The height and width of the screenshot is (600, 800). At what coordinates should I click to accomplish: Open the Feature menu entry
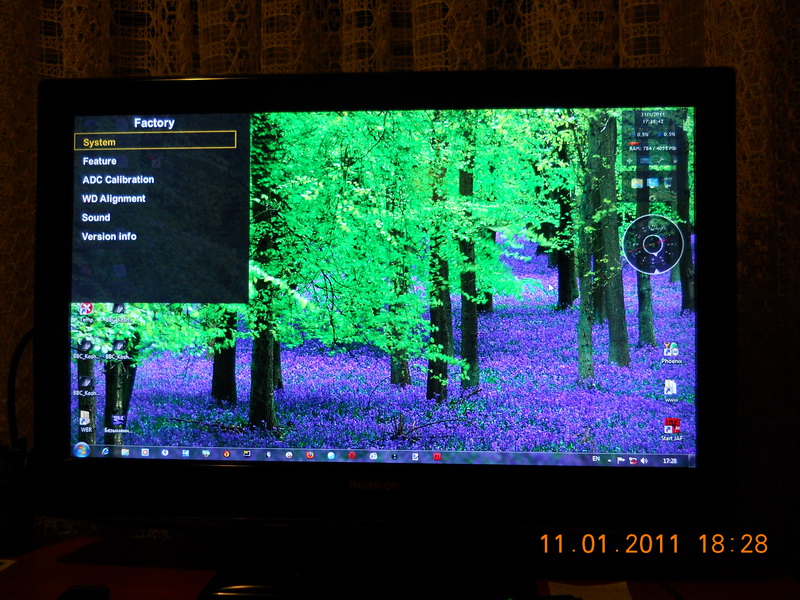99,161
